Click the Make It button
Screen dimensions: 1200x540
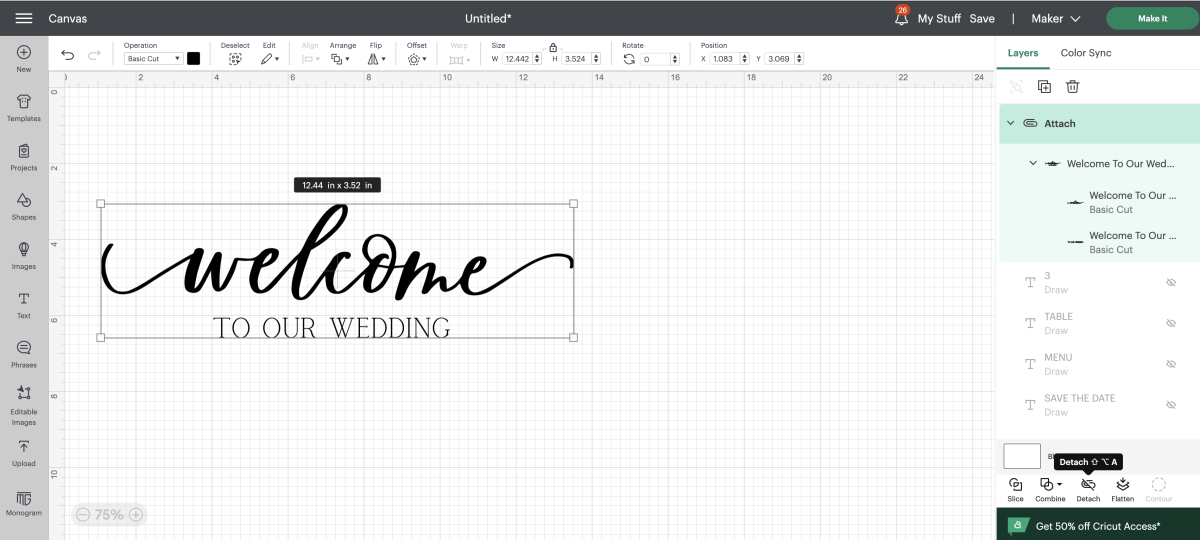[1152, 18]
